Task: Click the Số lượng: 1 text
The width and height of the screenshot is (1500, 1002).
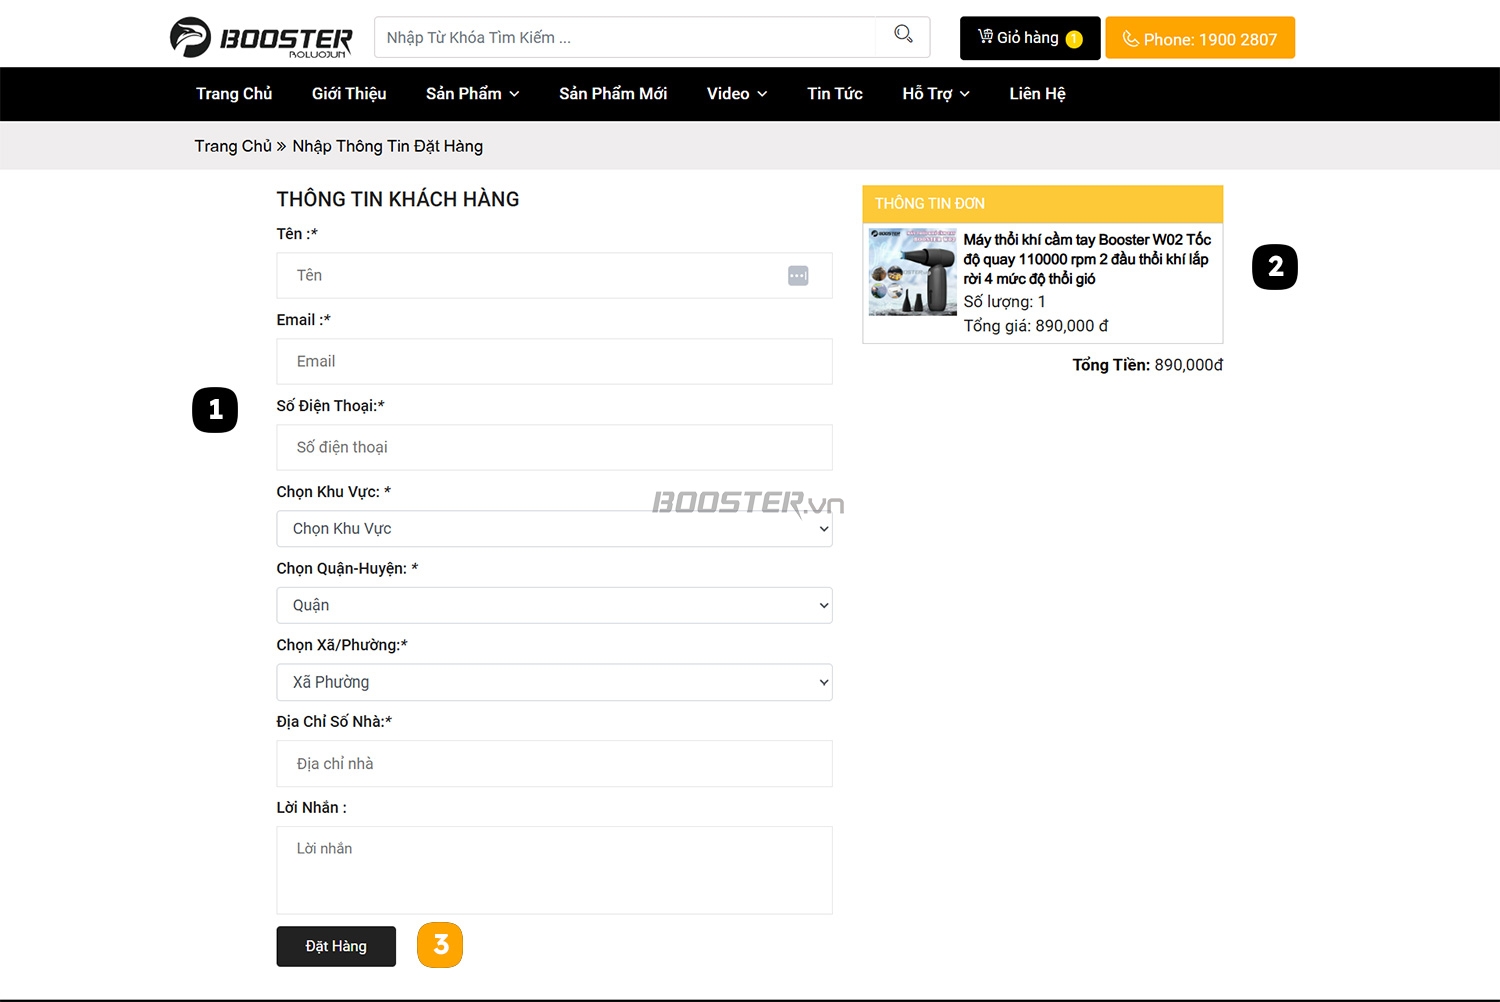Action: coord(1004,302)
